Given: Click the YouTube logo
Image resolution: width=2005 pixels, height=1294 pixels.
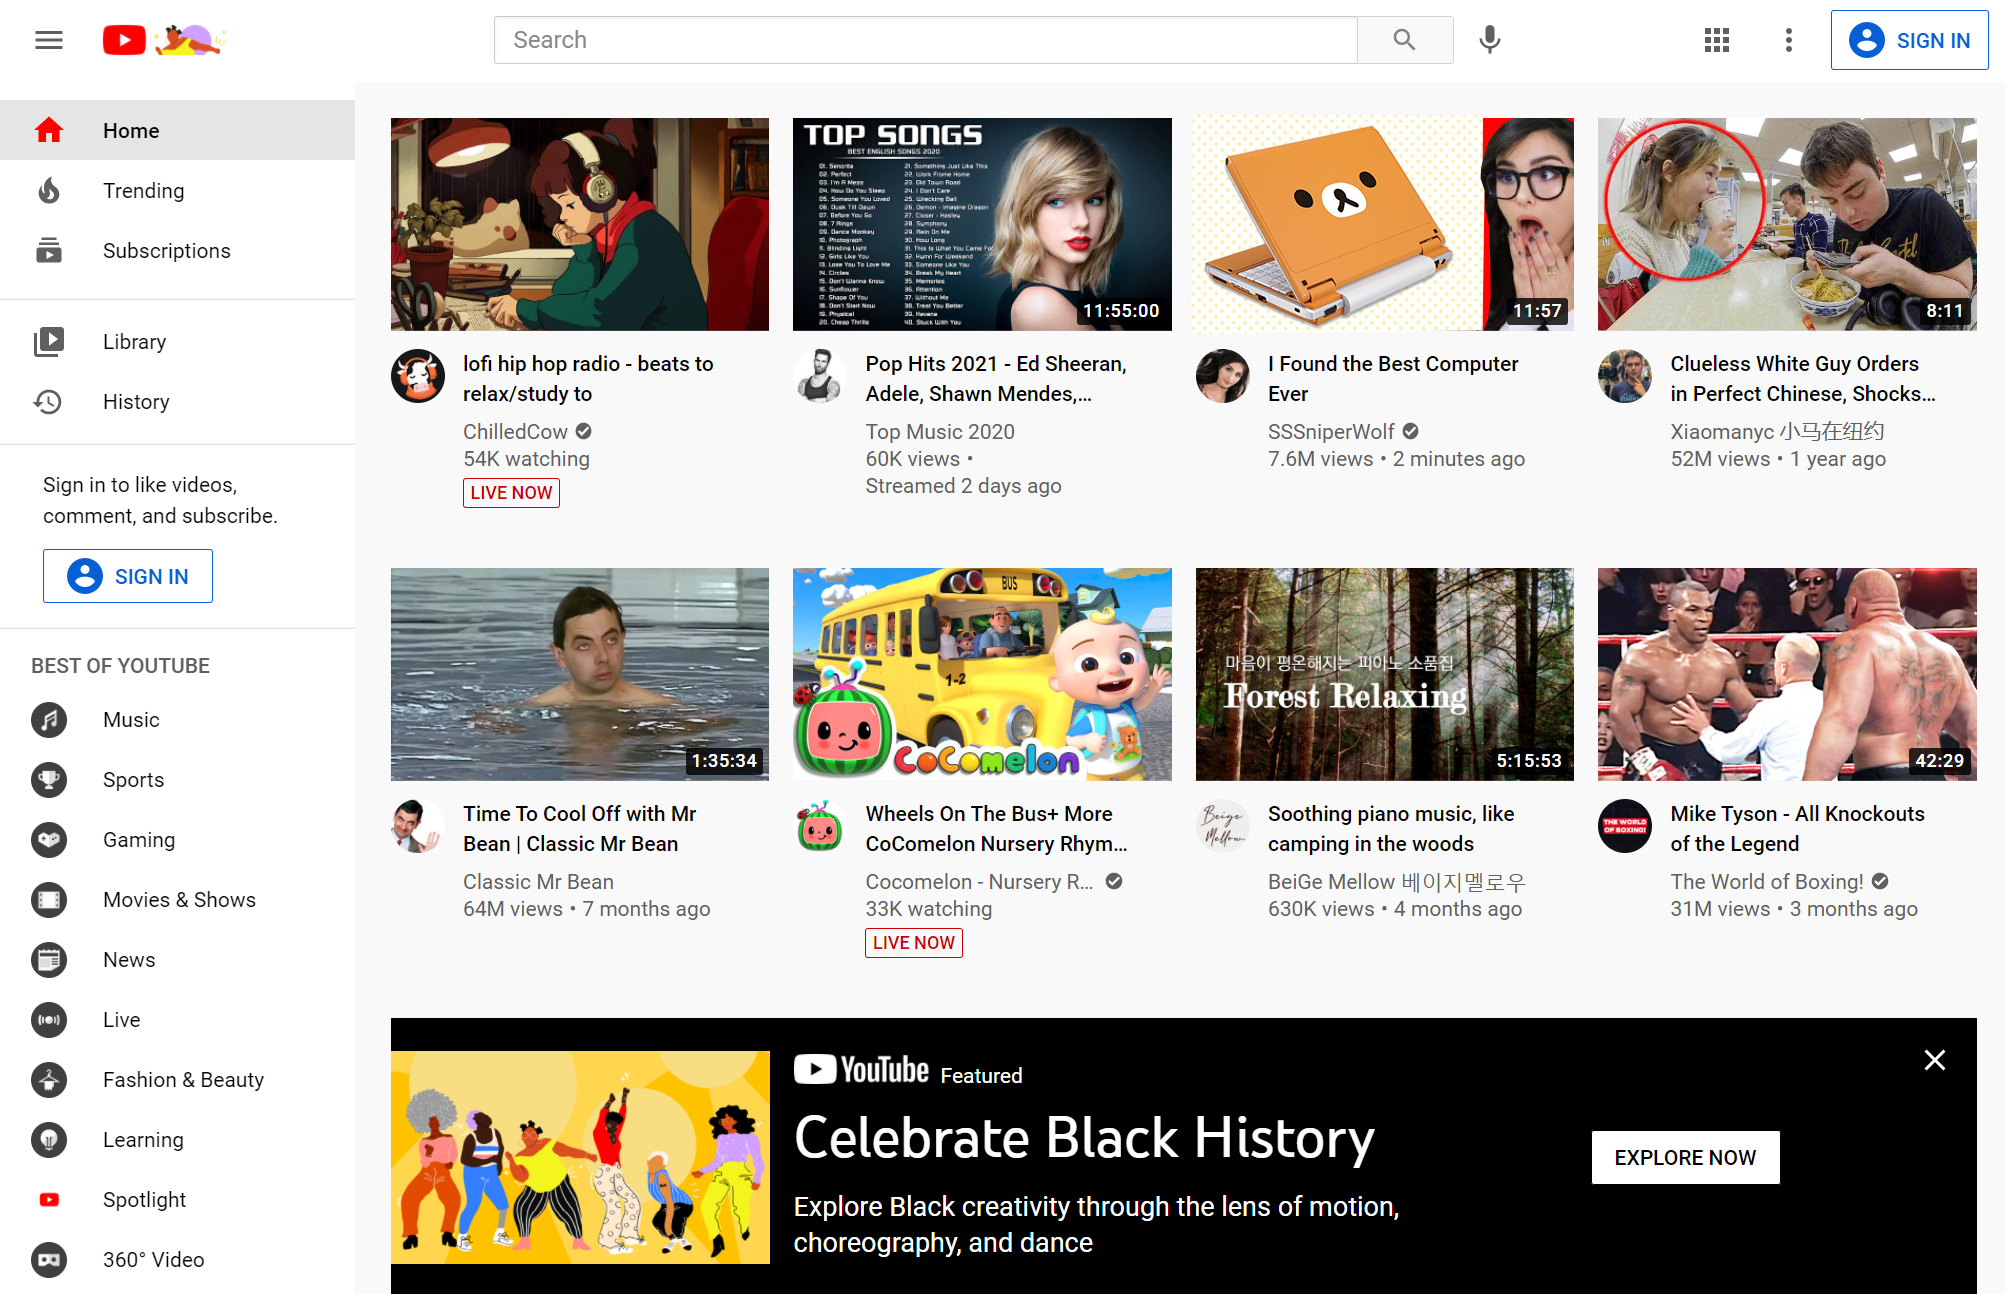Looking at the screenshot, I should 125,40.
